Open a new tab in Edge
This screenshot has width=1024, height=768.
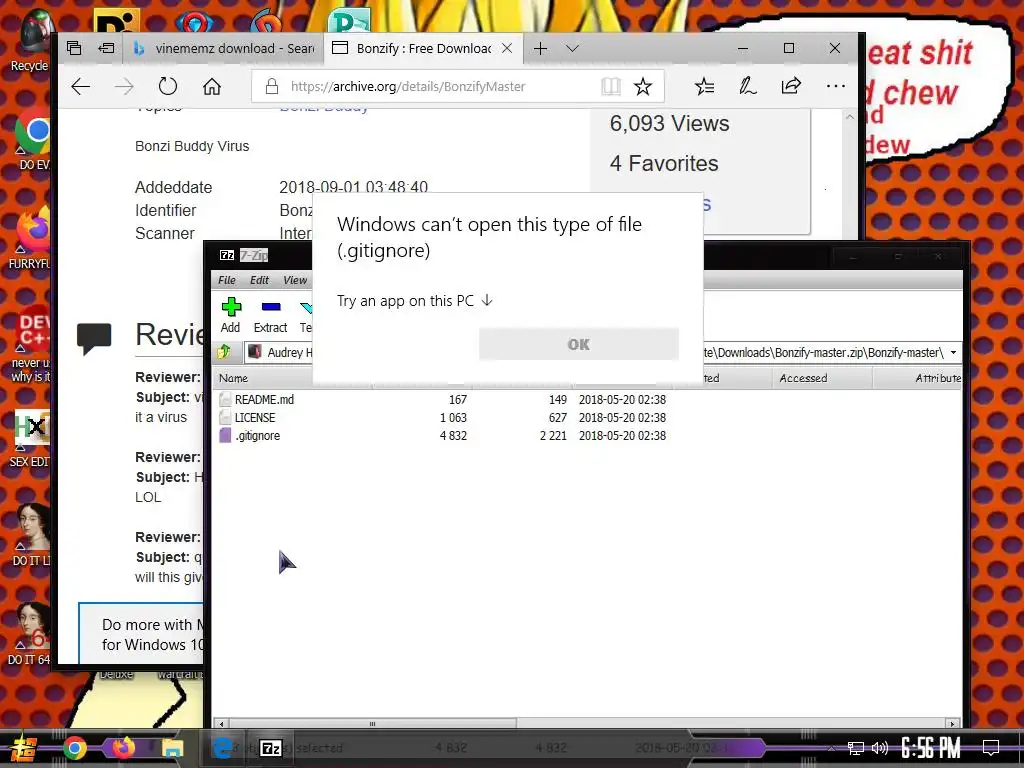540,48
